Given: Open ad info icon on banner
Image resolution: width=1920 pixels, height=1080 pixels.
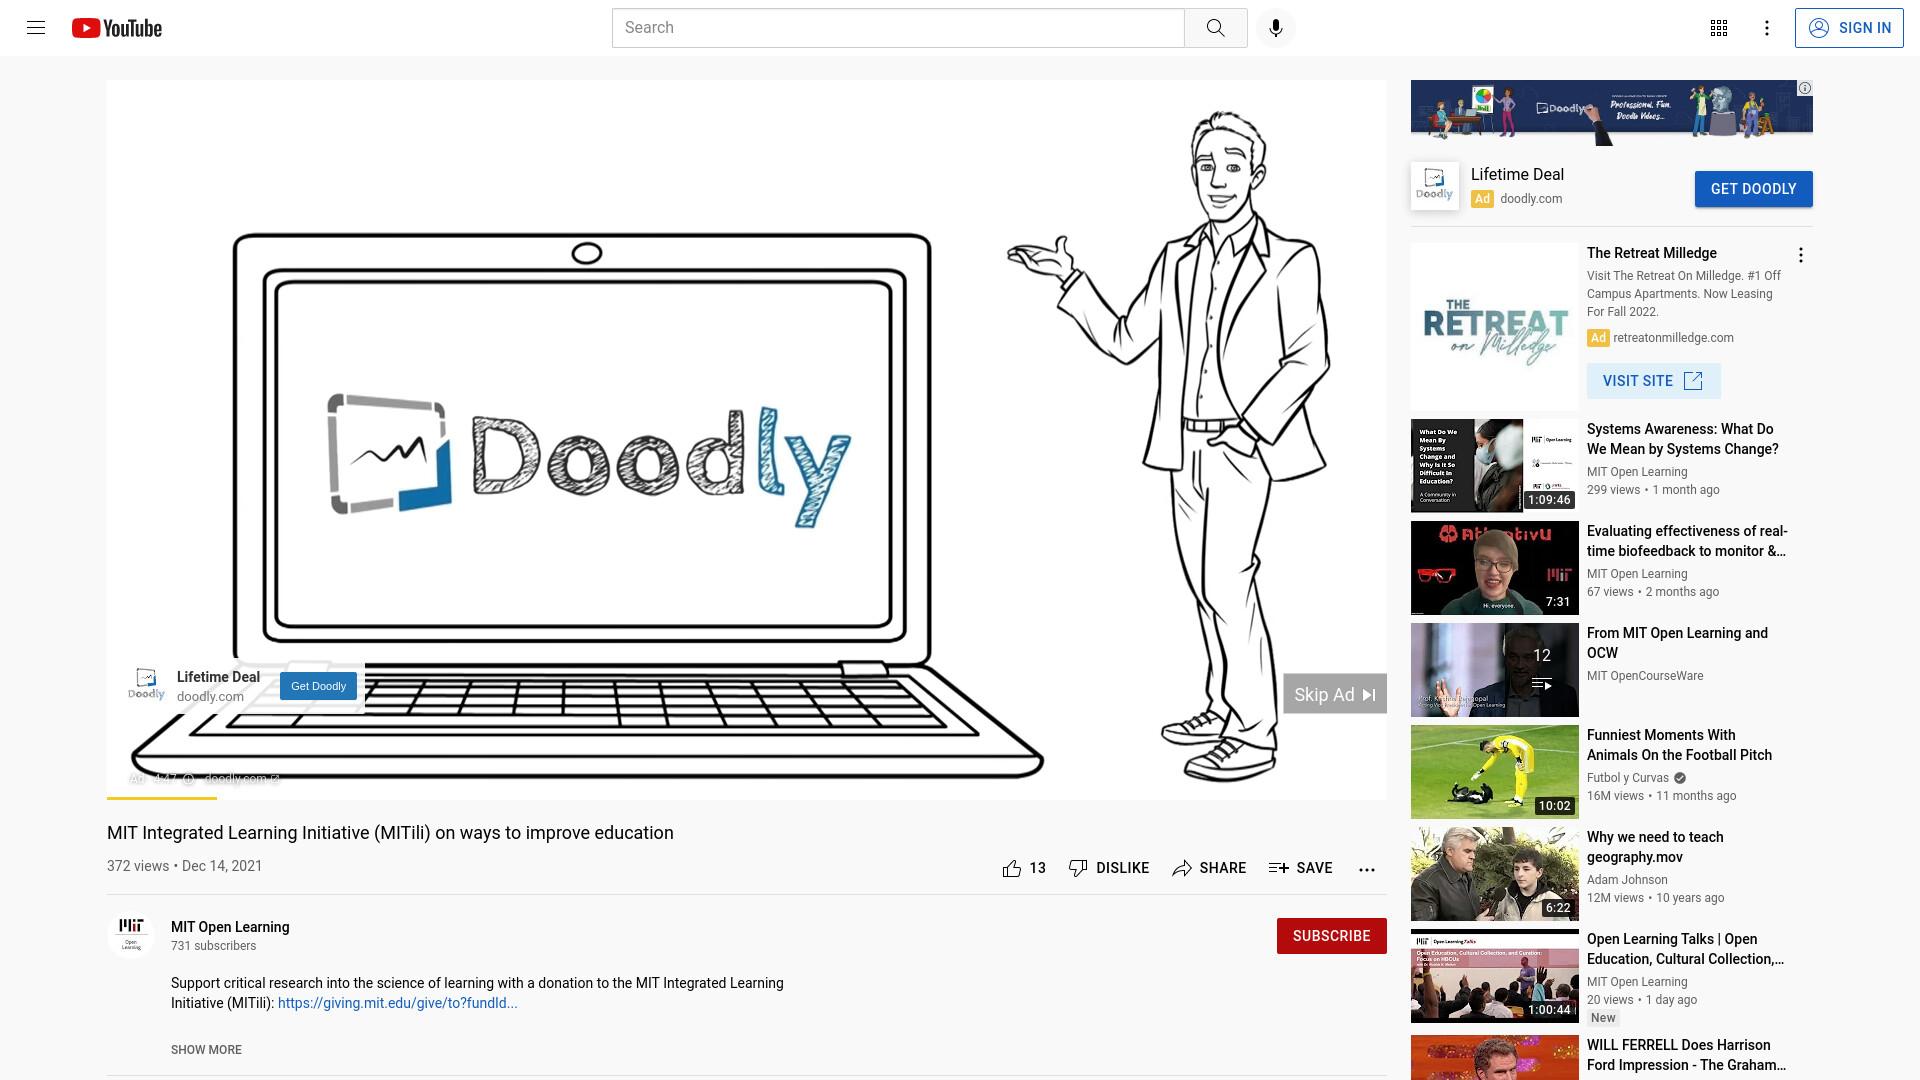Looking at the screenshot, I should point(1805,88).
